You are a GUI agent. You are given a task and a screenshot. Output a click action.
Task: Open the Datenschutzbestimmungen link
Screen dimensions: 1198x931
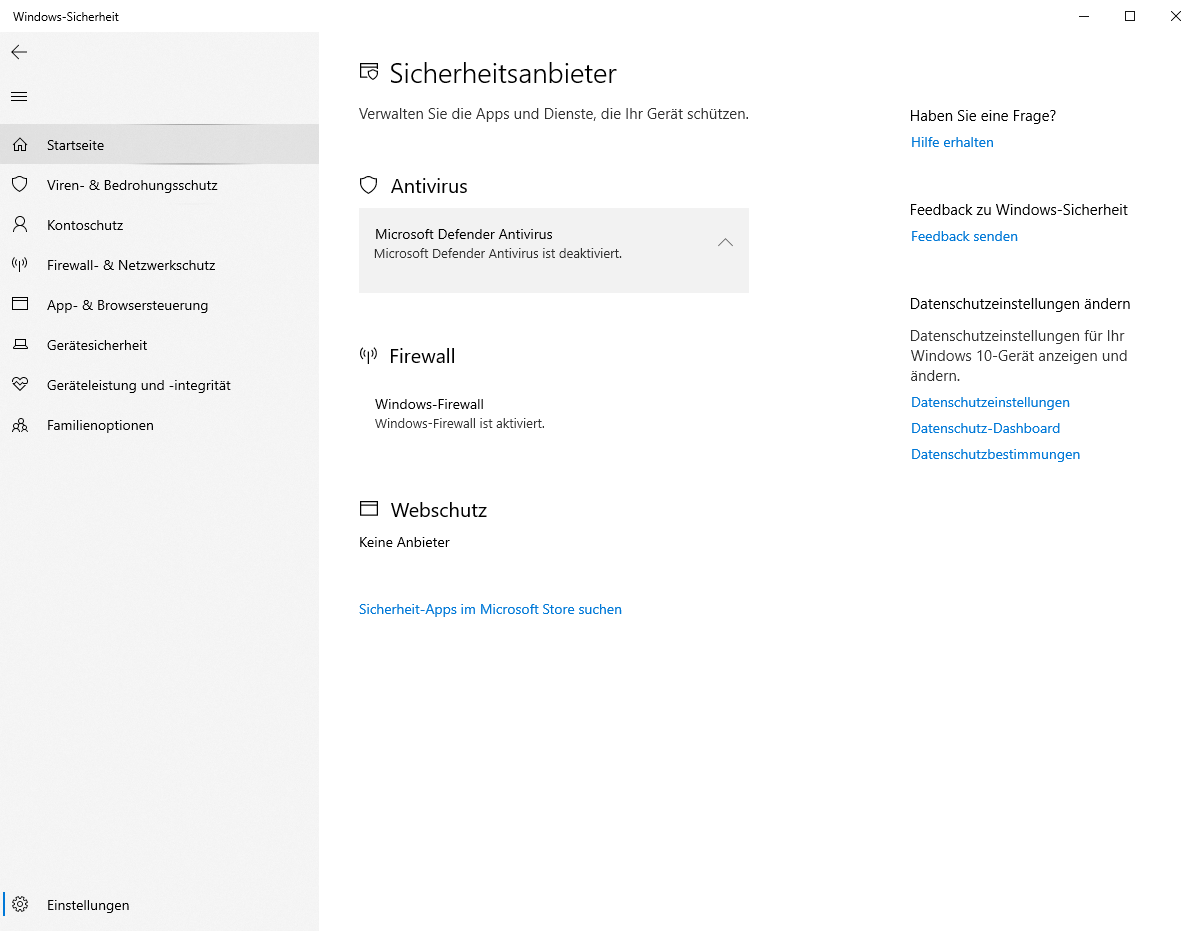pyautogui.click(x=996, y=454)
